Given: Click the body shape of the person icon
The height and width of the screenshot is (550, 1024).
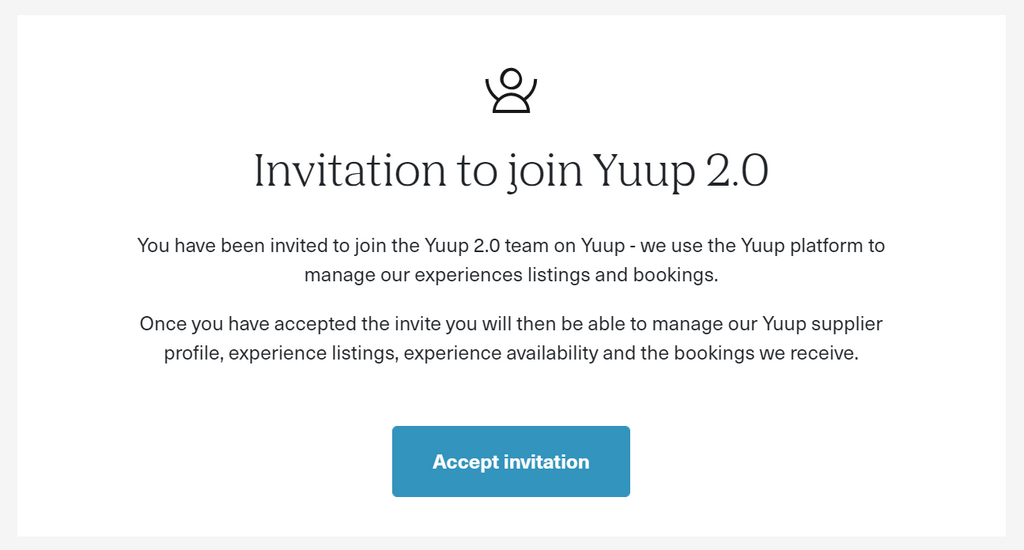Looking at the screenshot, I should [x=511, y=103].
